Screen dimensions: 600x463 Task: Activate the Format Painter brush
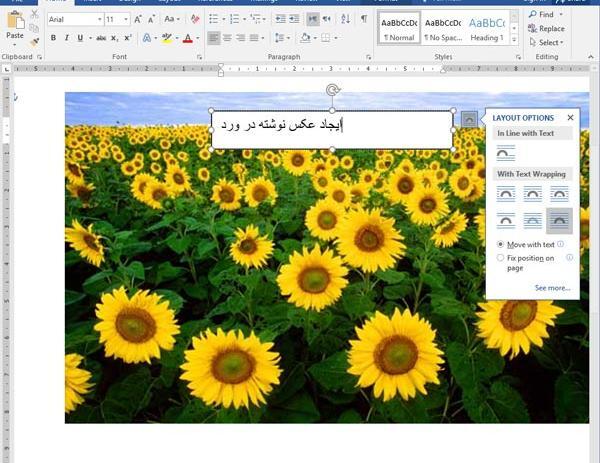tap(34, 42)
